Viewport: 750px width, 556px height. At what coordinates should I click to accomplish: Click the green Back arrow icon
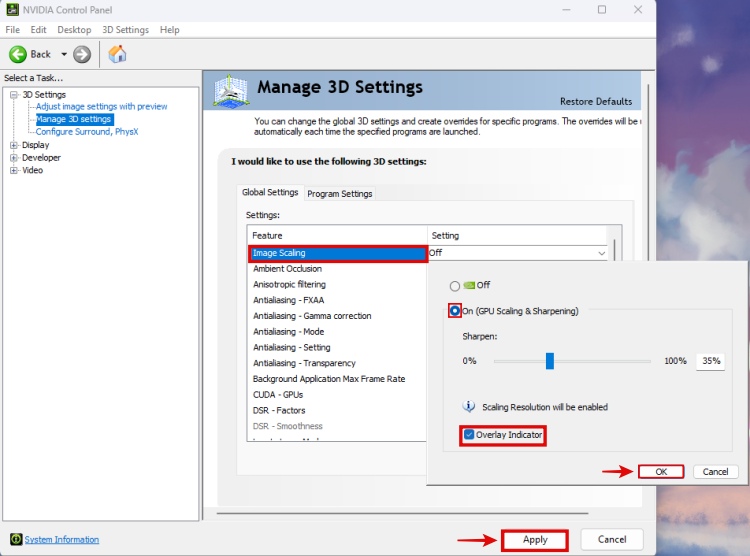pyautogui.click(x=18, y=54)
